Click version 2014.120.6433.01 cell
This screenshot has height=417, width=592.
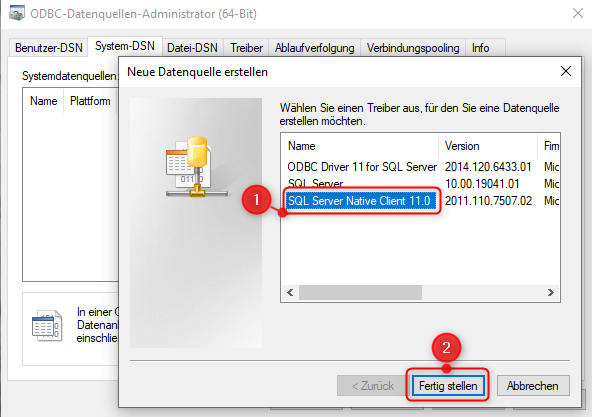tap(488, 167)
